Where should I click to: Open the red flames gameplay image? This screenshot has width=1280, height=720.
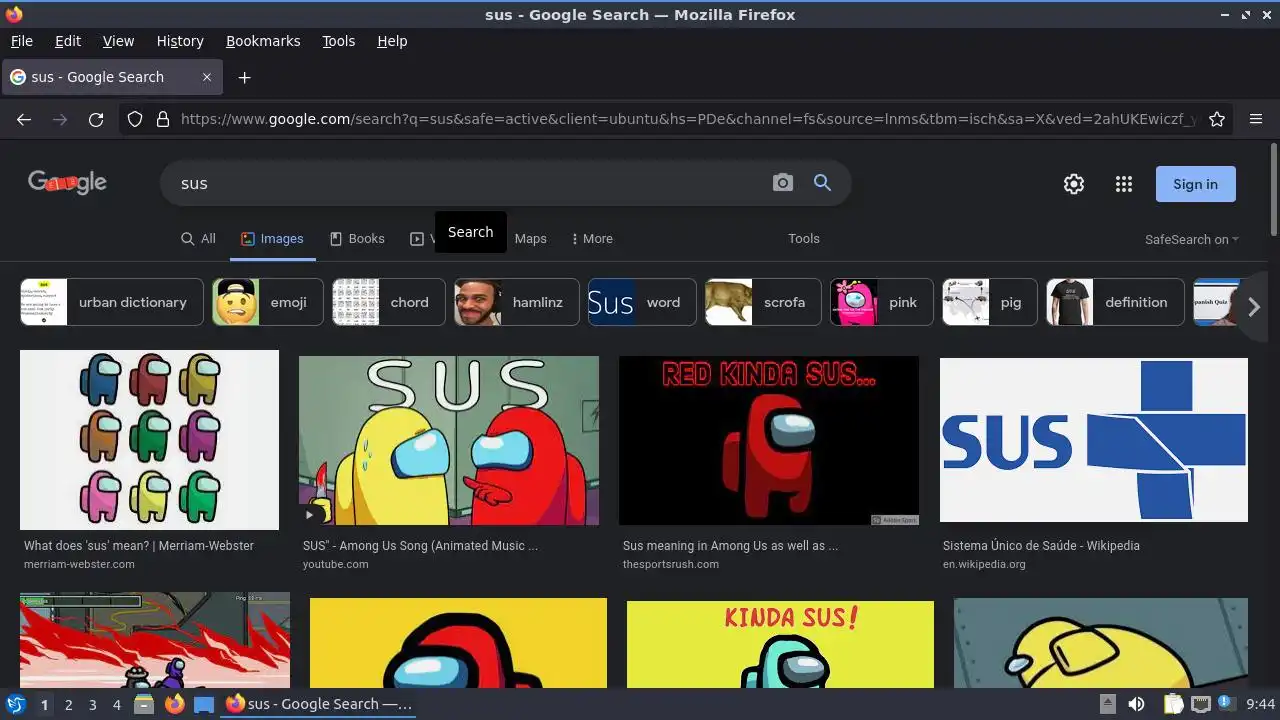point(155,640)
